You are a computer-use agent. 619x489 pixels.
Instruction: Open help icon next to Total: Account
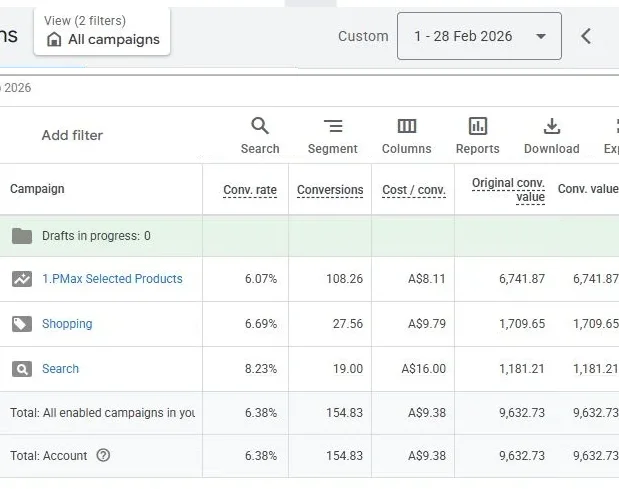pyautogui.click(x=103, y=455)
